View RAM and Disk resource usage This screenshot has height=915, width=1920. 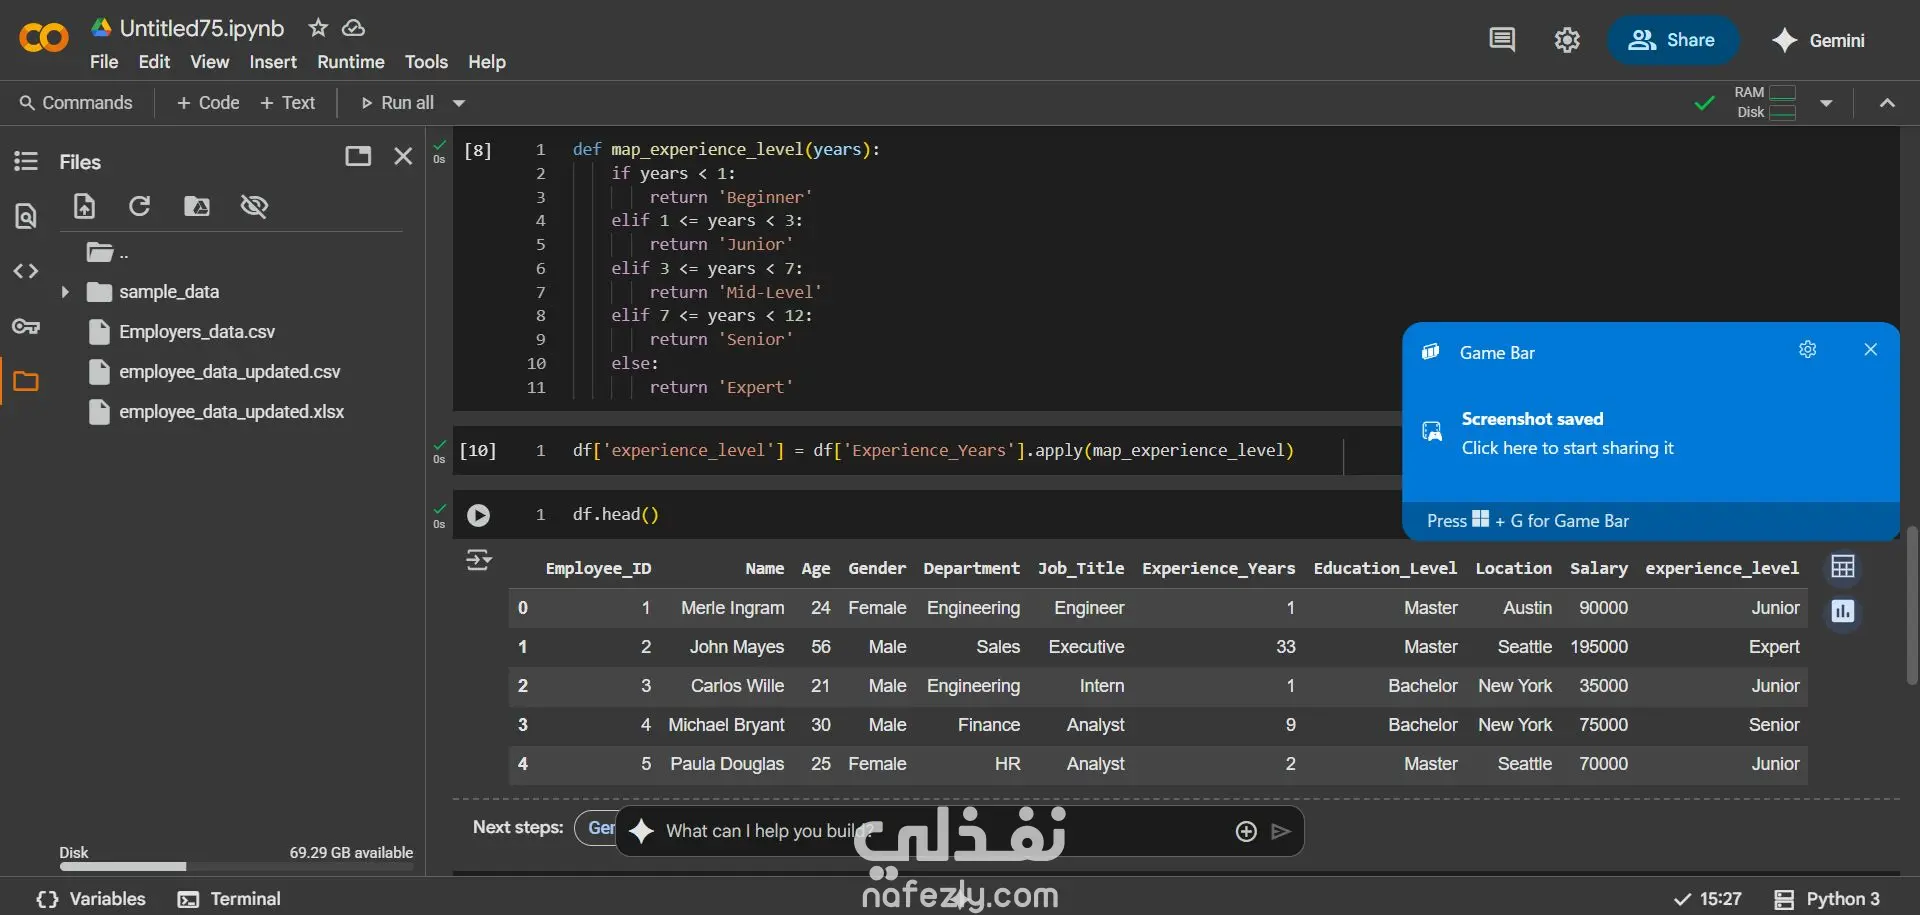tap(1766, 102)
